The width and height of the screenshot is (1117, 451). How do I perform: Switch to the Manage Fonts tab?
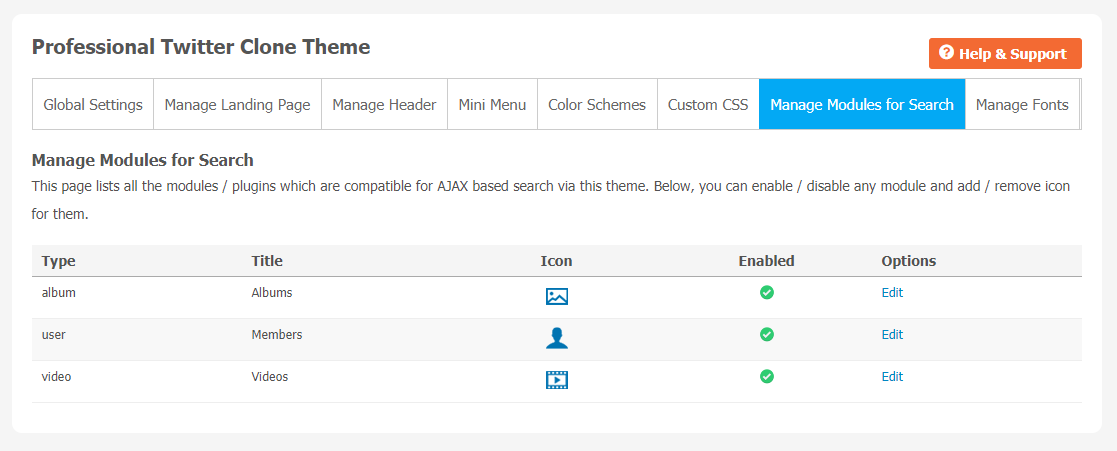[x=1022, y=105]
